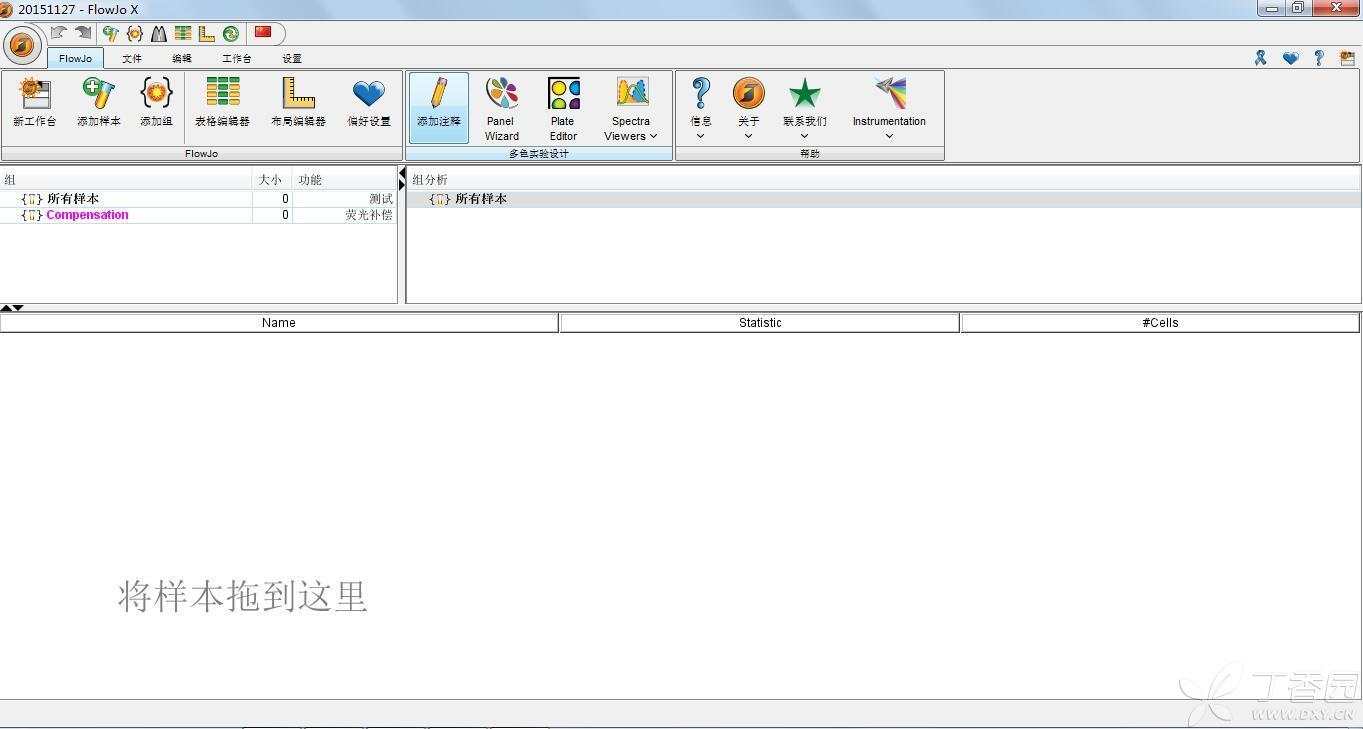Toggle the 添加注释 (Add Annotation) pencil button
Screen dimensions: 1363x729
(439, 107)
